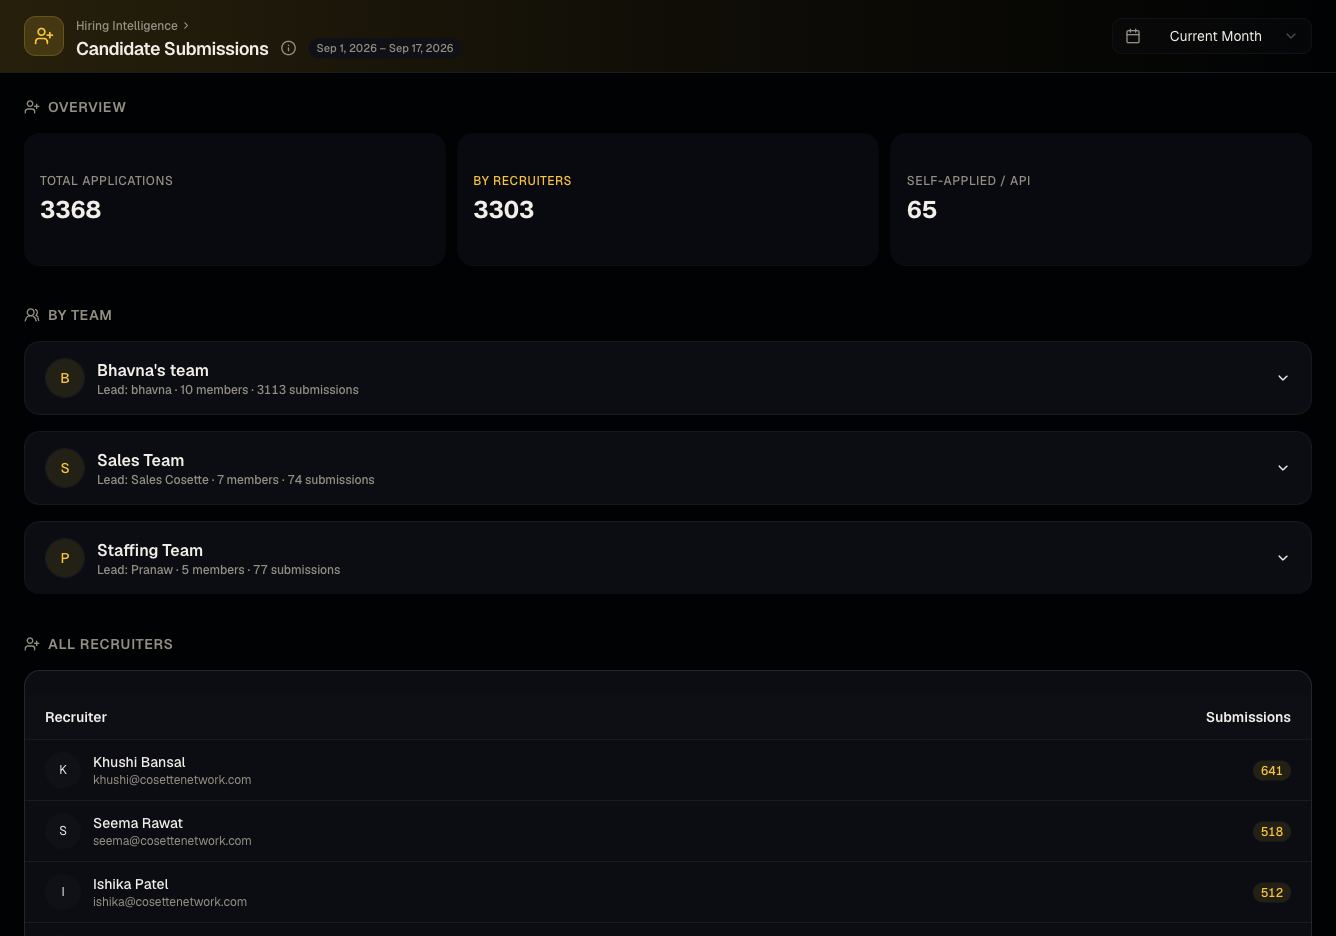The height and width of the screenshot is (936, 1336).
Task: Click the Sep 1 – Sep 17 date badge
Action: tap(385, 48)
